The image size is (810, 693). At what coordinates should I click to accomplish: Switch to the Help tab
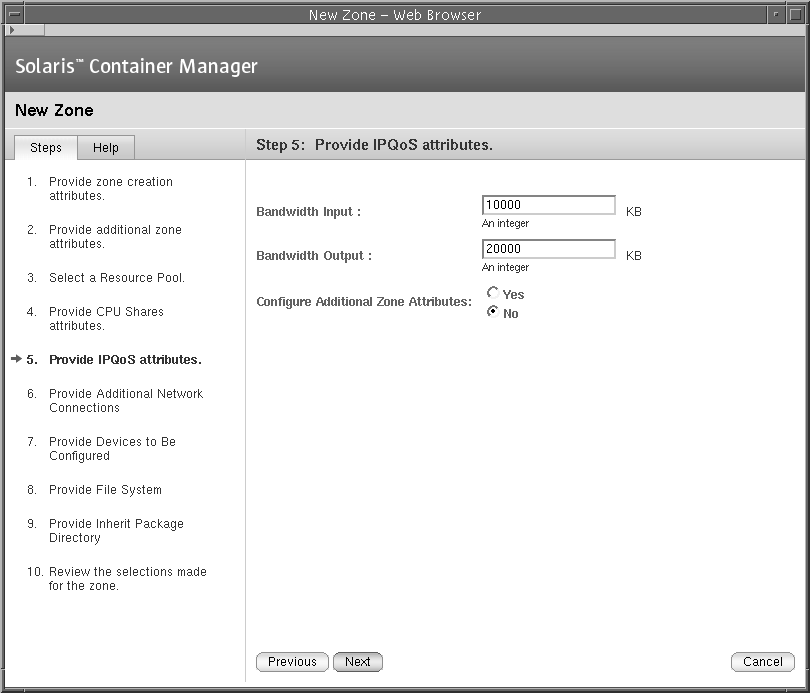click(x=106, y=147)
